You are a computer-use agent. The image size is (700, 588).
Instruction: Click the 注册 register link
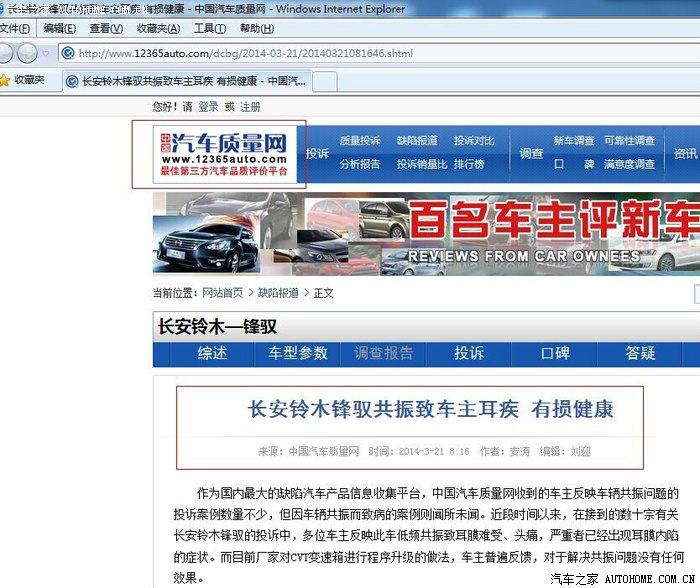(x=250, y=107)
